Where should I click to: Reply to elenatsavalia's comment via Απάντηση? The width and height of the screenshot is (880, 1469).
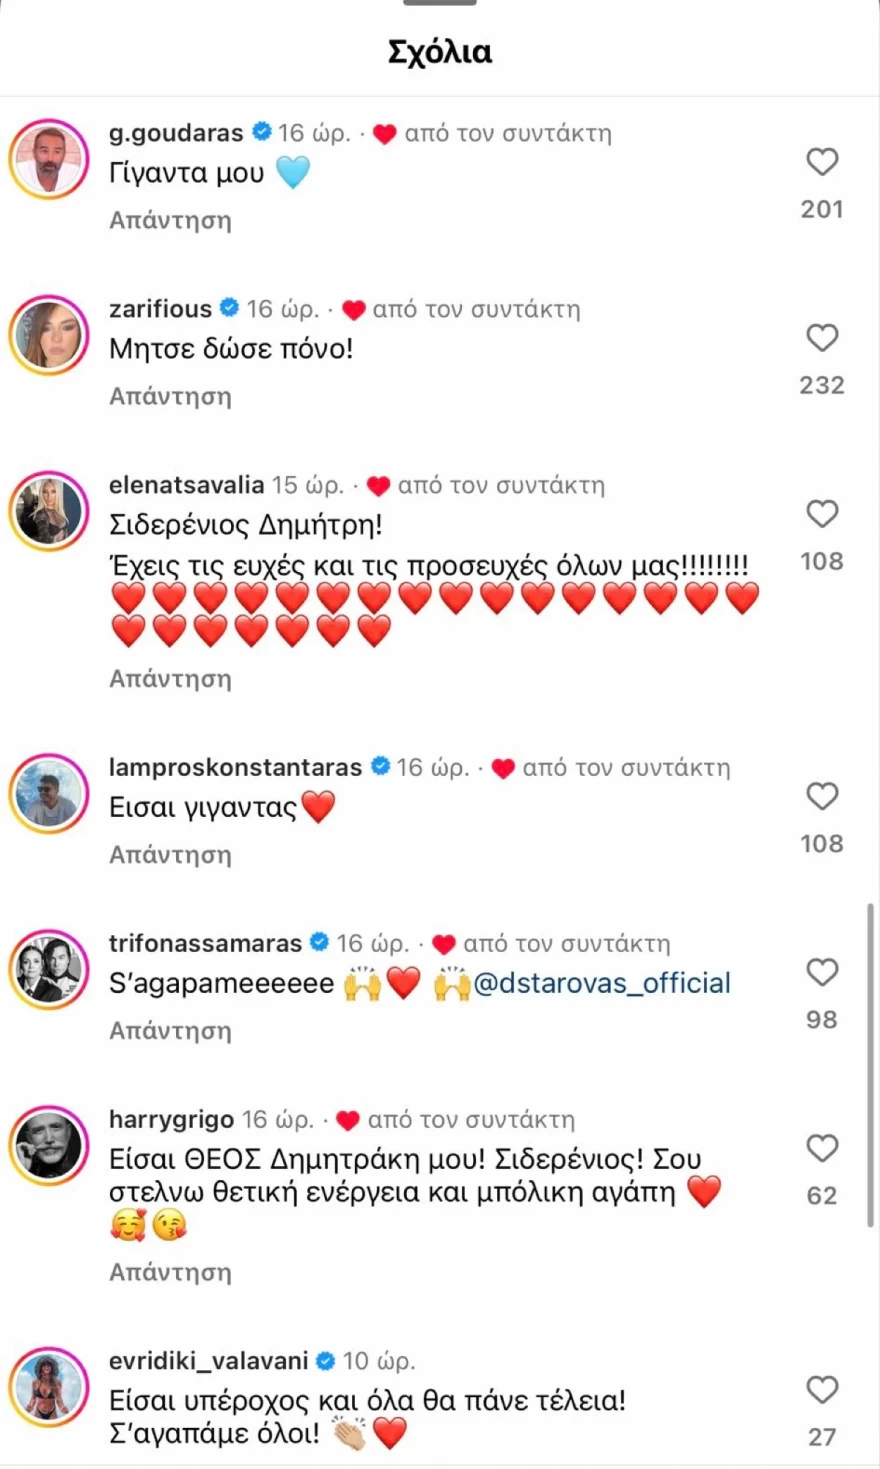tap(170, 679)
